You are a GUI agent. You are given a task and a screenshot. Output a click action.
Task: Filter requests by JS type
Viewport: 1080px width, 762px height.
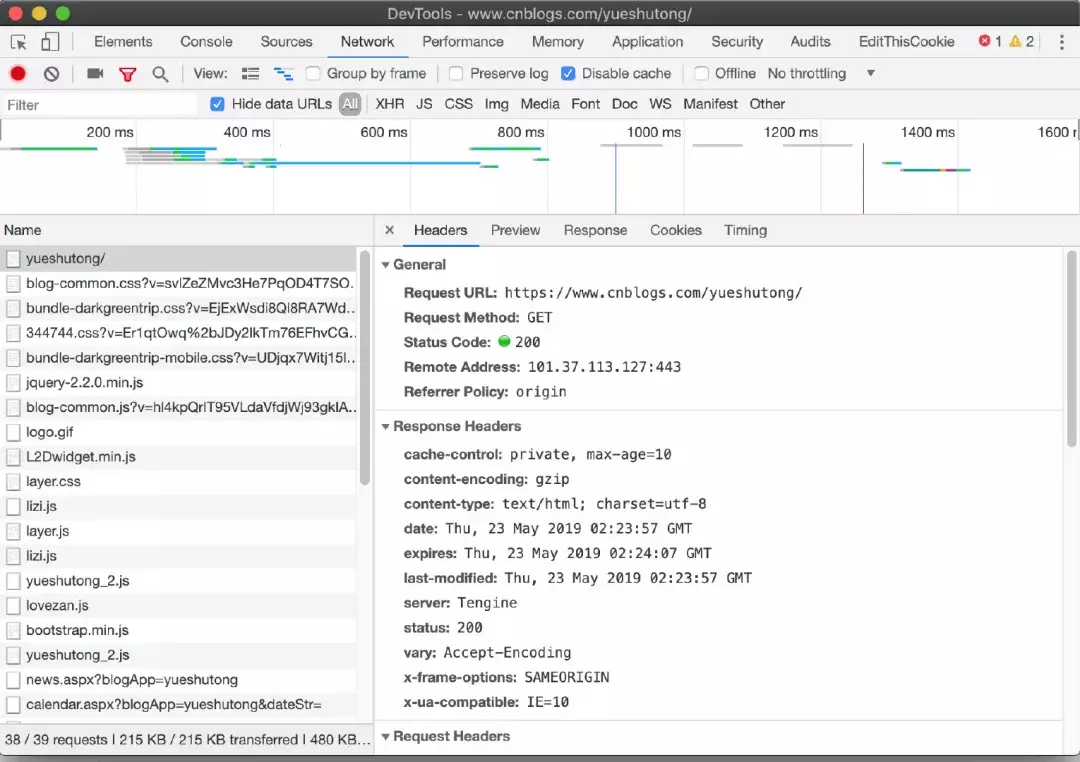[424, 104]
